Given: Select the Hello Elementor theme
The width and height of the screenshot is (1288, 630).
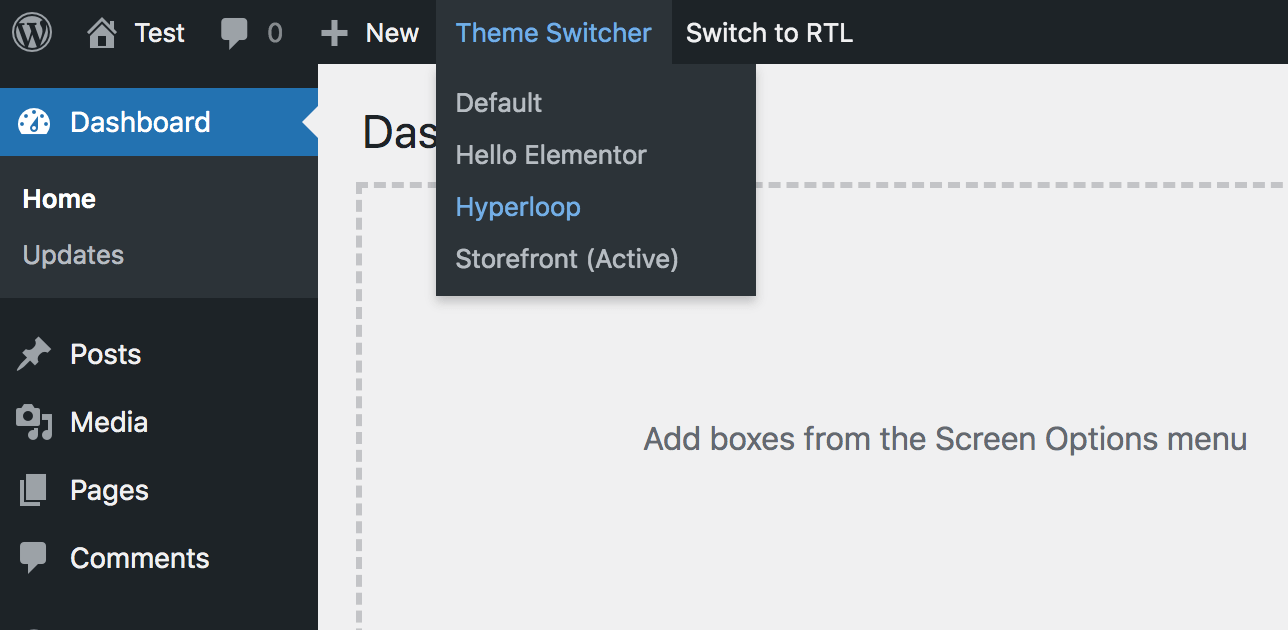Looking at the screenshot, I should [551, 154].
